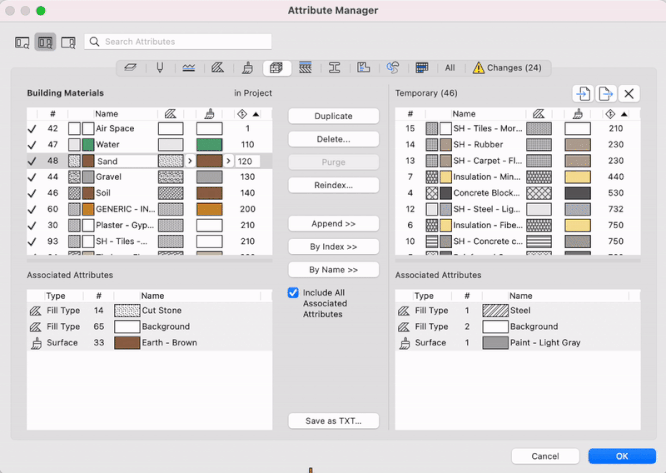Toggle the checkmark for SH - Tiles row 93
The width and height of the screenshot is (666, 473).
pos(32,242)
